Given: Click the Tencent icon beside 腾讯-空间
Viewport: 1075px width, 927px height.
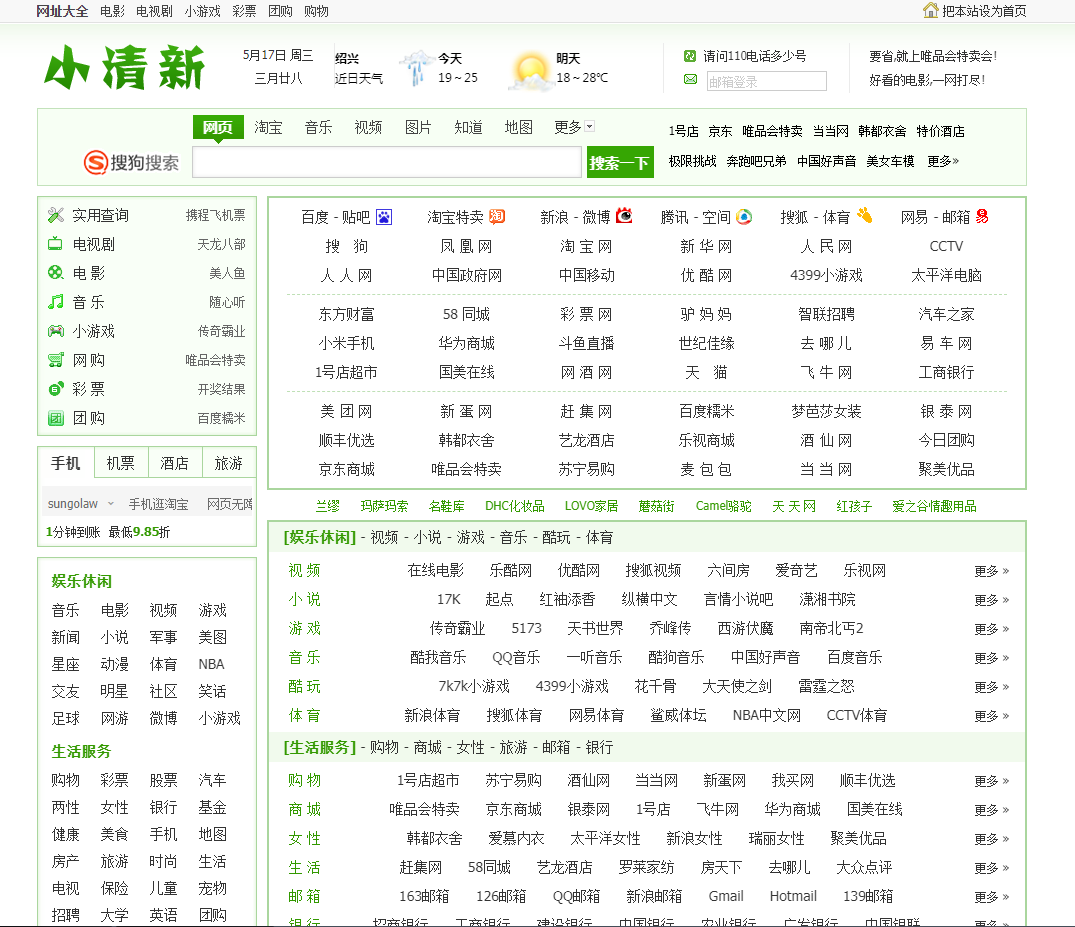Looking at the screenshot, I should tap(744, 217).
